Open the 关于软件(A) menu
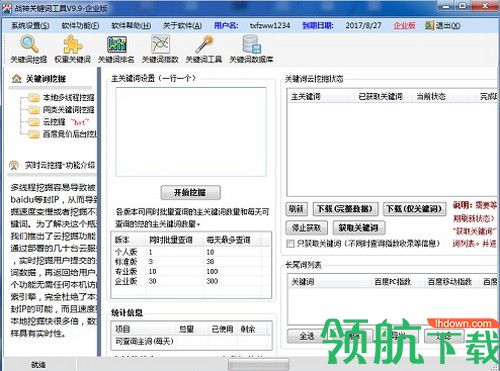 click(x=182, y=25)
